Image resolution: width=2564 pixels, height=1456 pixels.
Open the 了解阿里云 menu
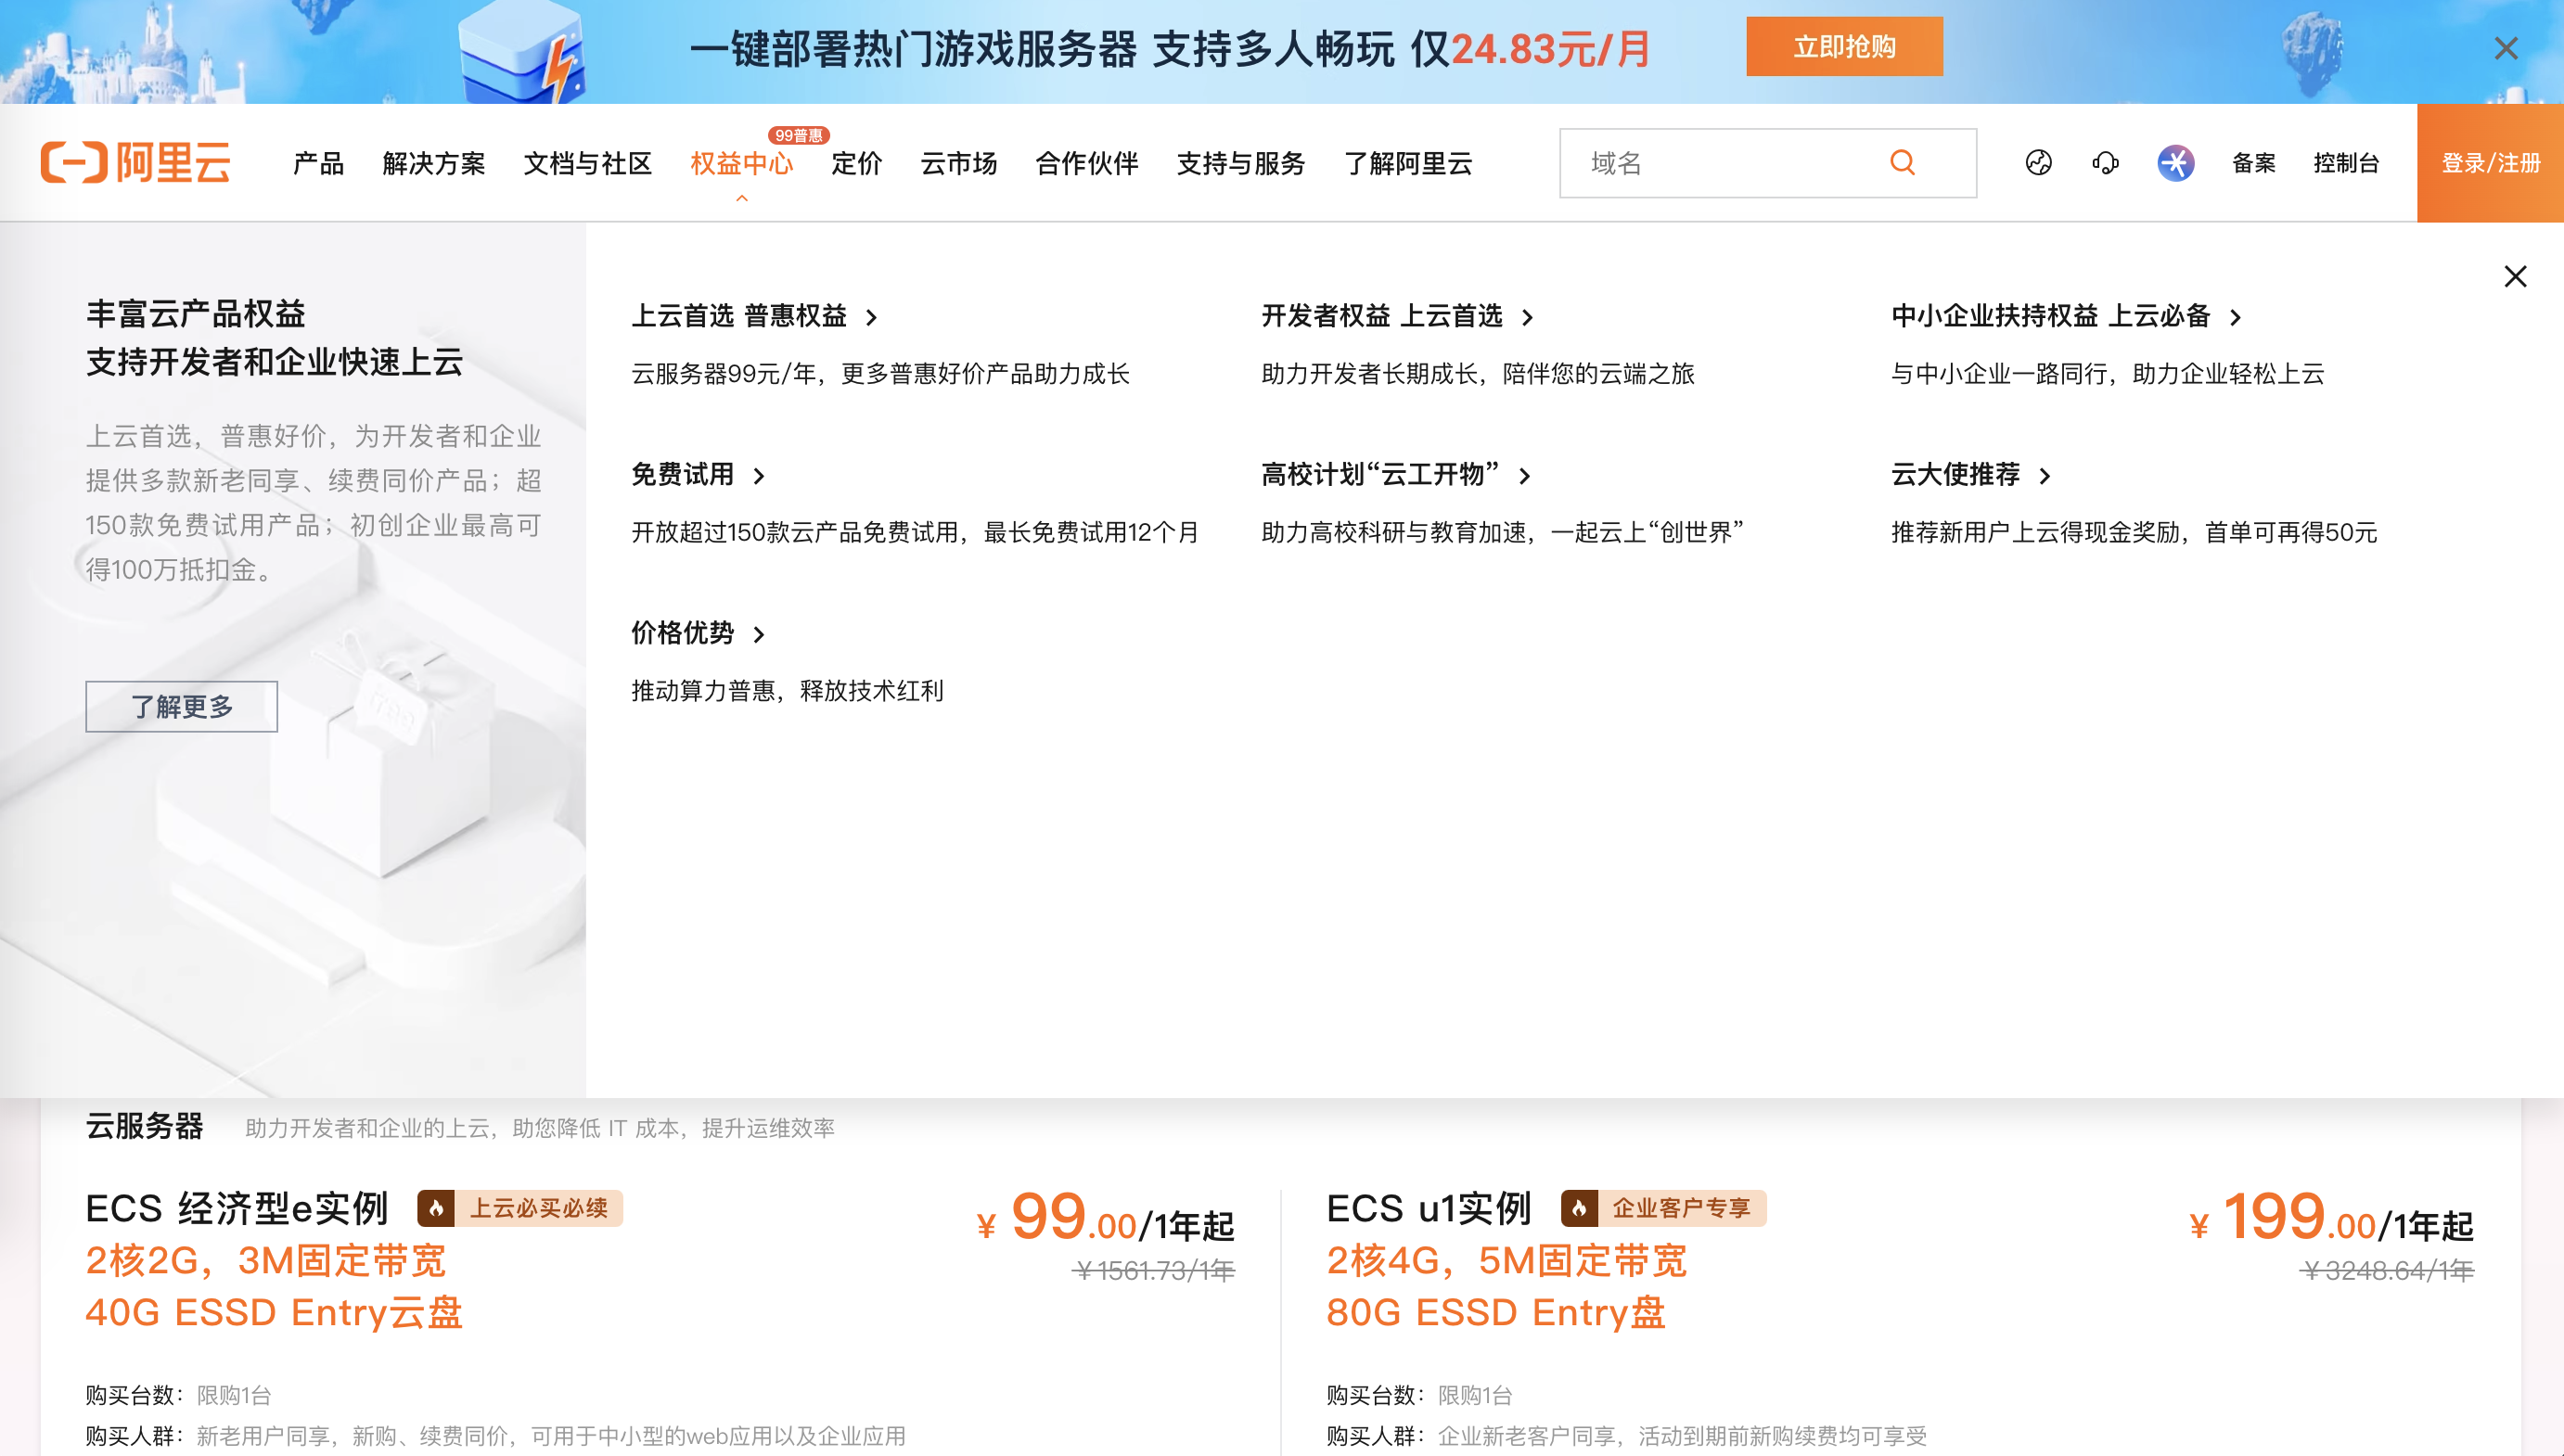[1408, 163]
